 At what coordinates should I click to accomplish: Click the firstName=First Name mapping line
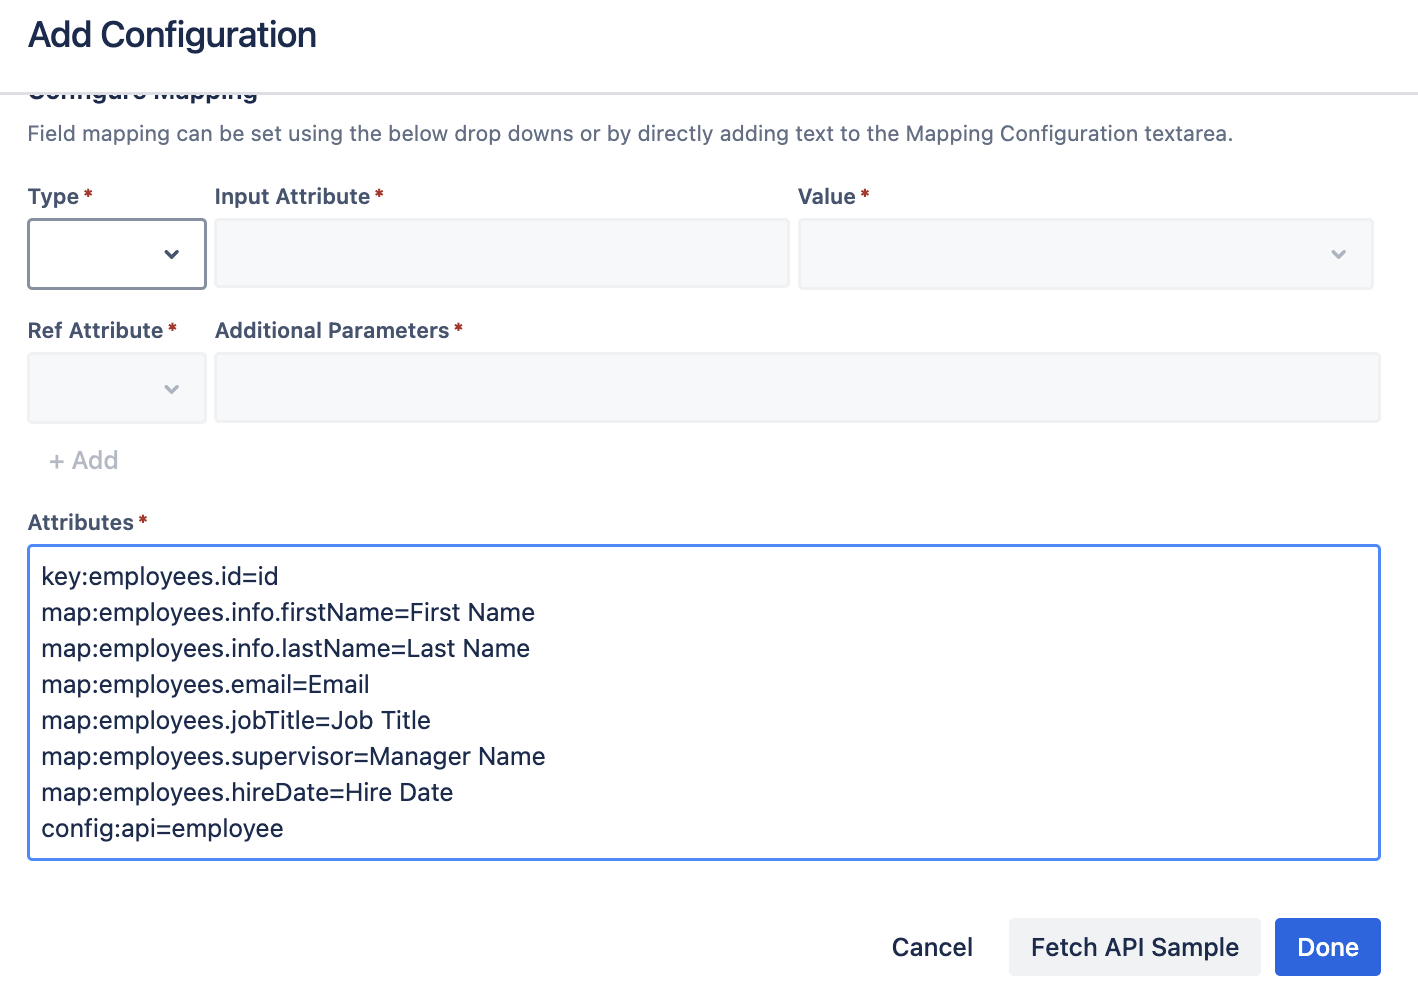pyautogui.click(x=288, y=613)
